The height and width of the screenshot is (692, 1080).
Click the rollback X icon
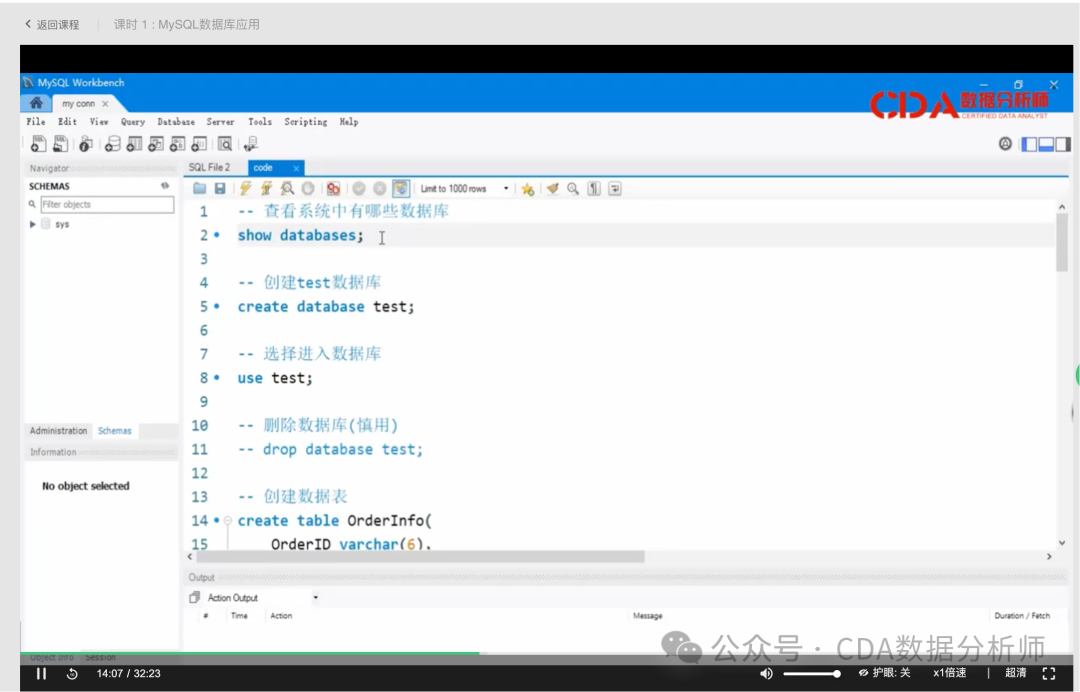tap(380, 188)
